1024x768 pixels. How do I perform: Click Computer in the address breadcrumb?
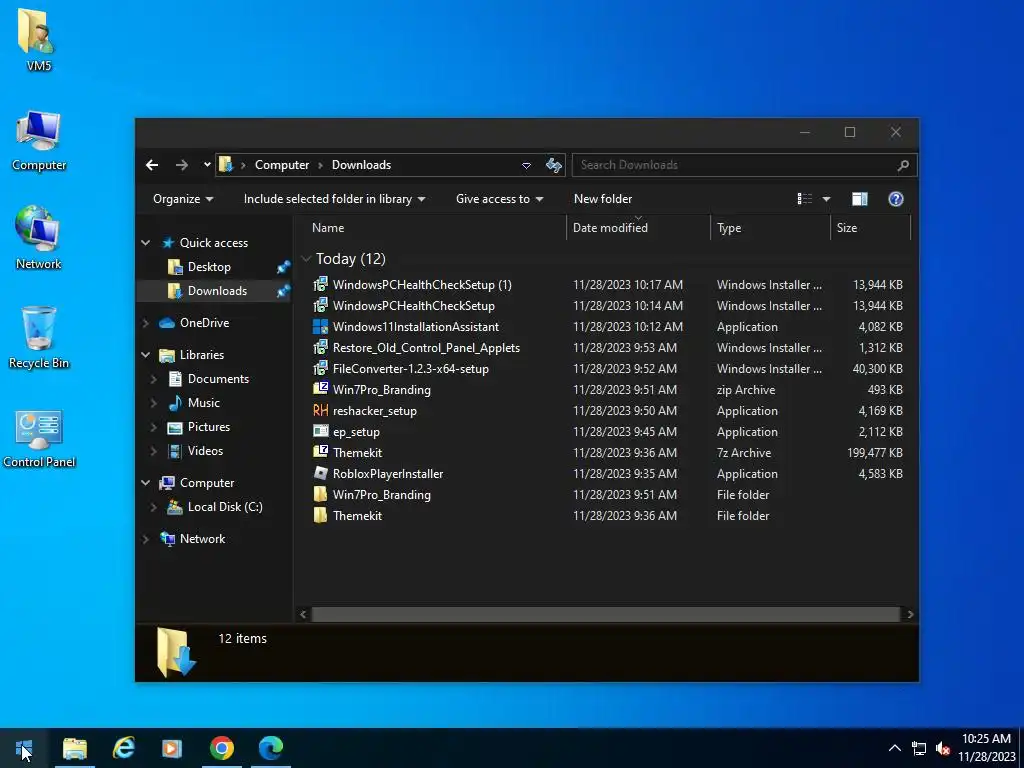(x=281, y=165)
